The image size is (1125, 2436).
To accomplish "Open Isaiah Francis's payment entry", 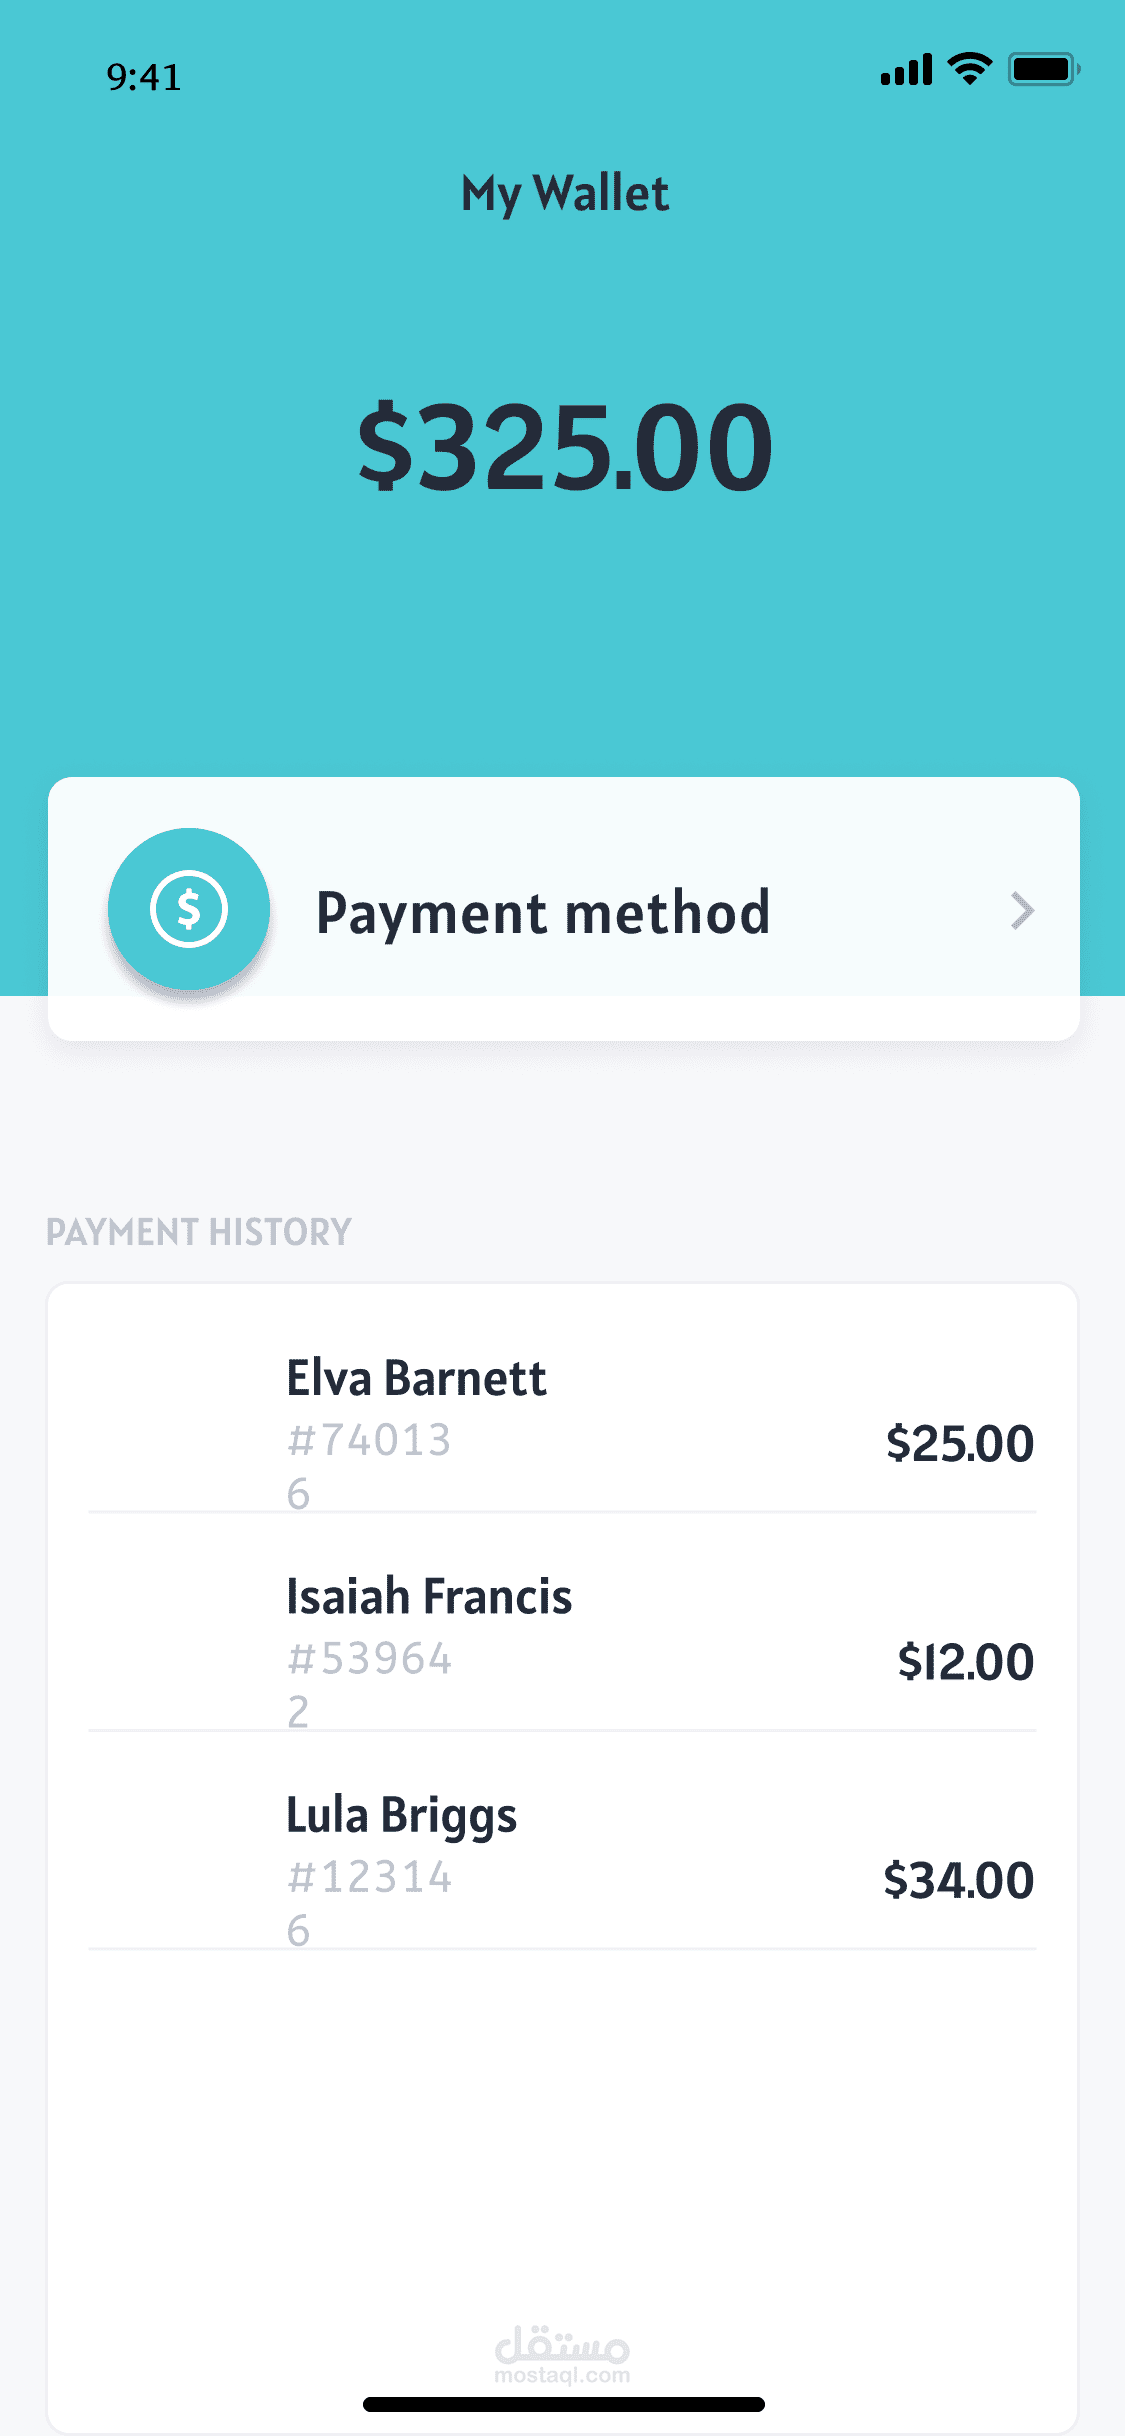I will click(429, 1596).
